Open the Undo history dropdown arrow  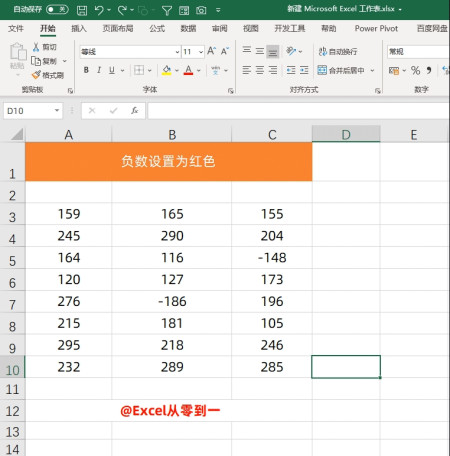(109, 10)
